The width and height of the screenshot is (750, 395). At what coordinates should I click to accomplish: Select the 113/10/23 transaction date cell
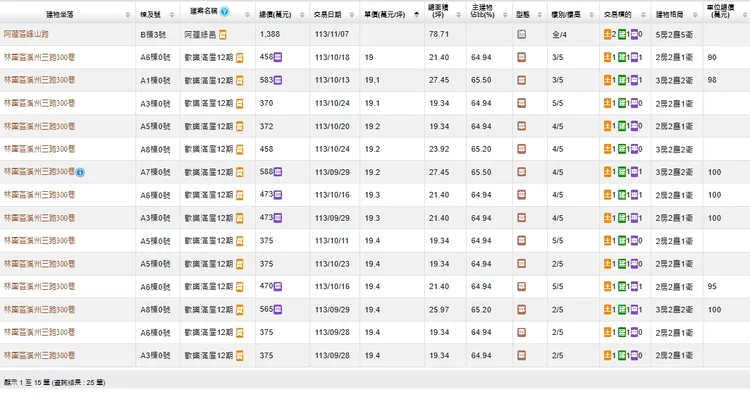[x=332, y=264]
